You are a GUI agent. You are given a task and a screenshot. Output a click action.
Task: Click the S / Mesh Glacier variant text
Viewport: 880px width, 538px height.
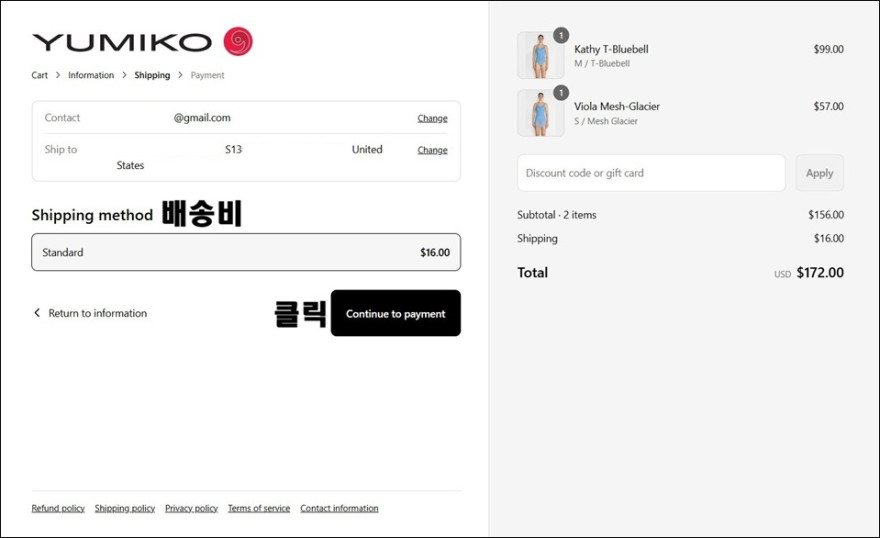606,121
